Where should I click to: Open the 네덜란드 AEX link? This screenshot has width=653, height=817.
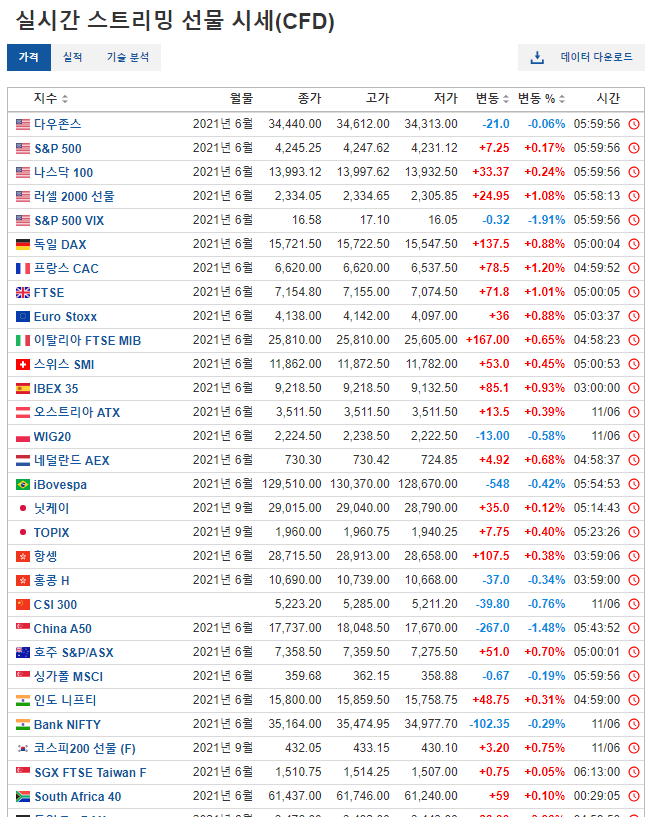[72, 460]
